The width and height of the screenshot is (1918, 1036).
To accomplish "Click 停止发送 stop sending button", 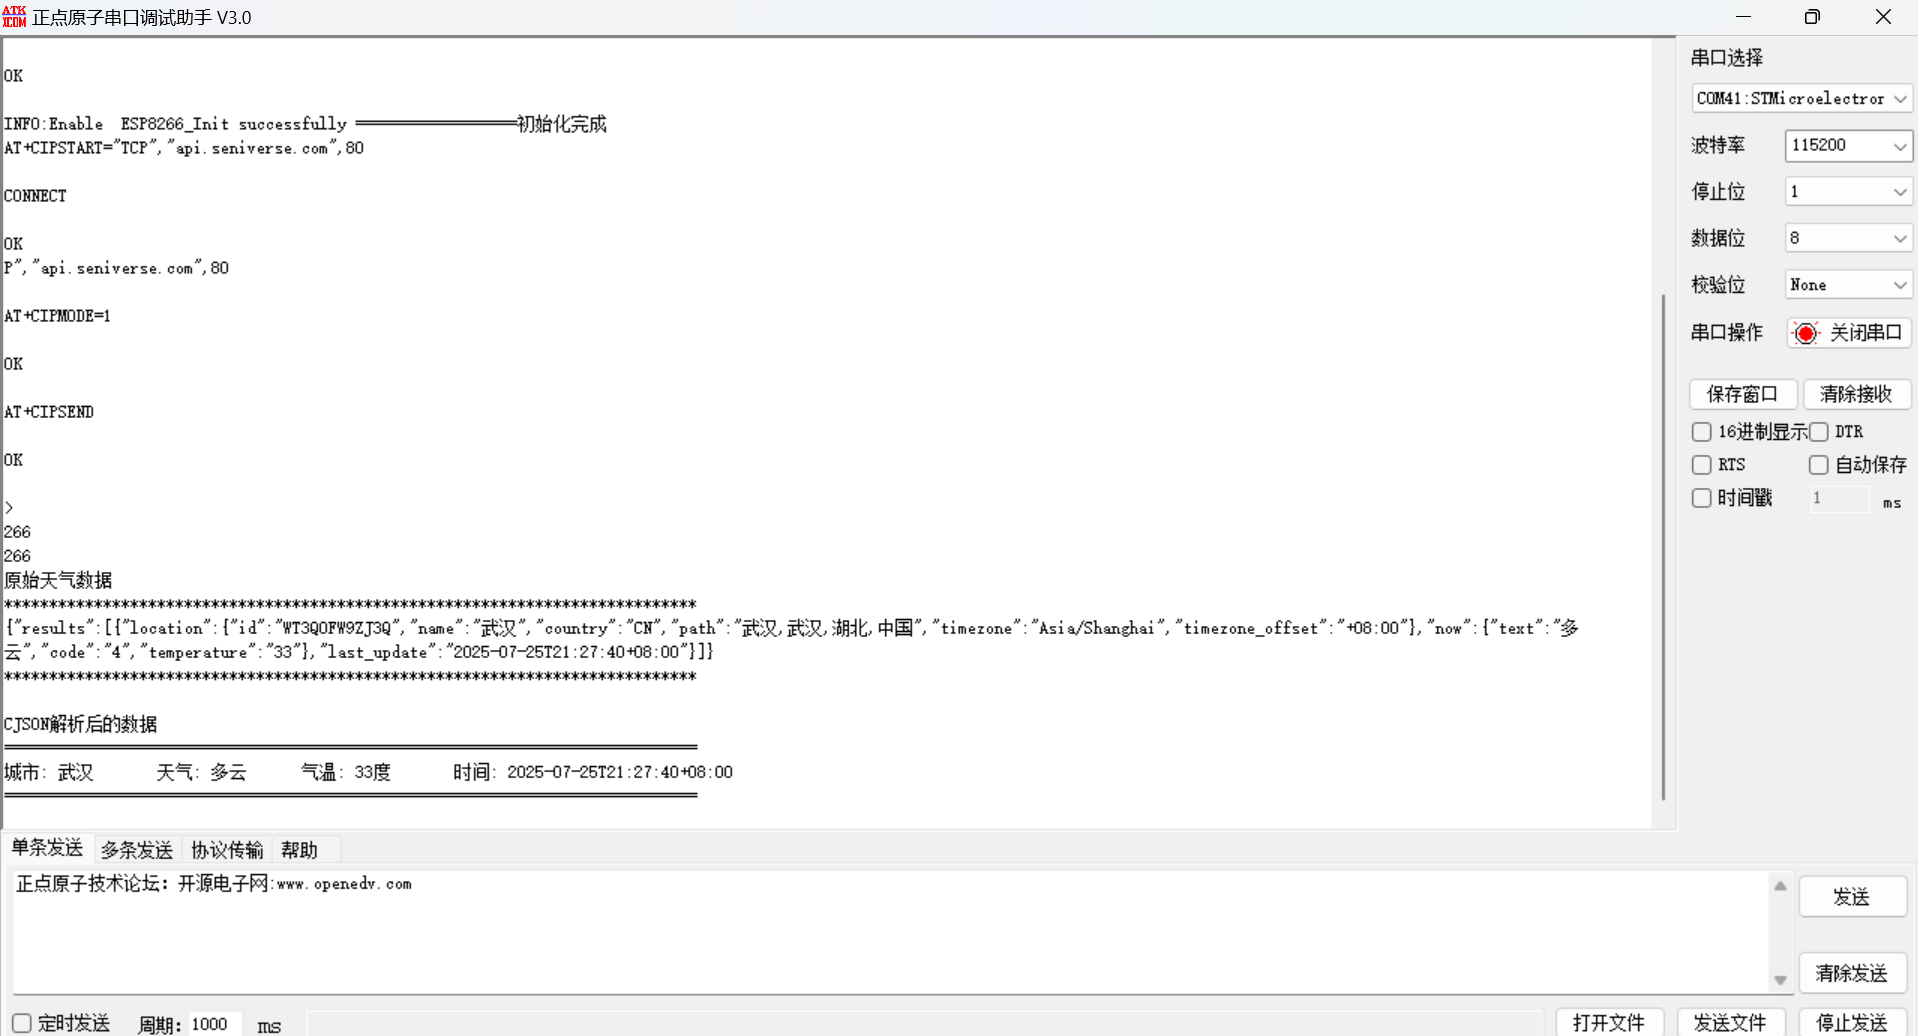I will pyautogui.click(x=1852, y=1022).
